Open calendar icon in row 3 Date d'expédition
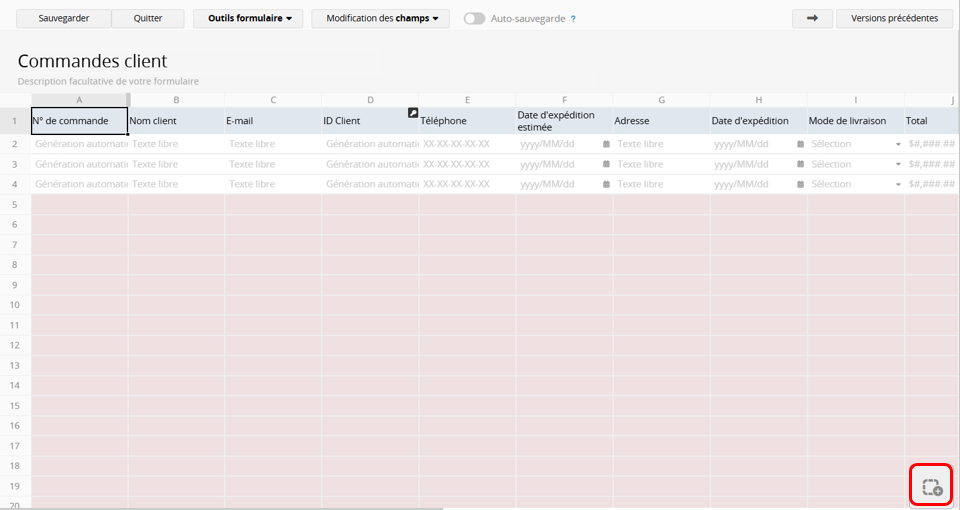The image size is (960, 510). (x=800, y=164)
